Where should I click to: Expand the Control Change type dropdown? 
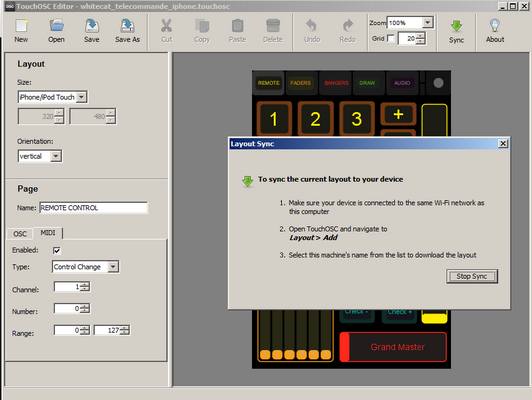click(x=113, y=267)
